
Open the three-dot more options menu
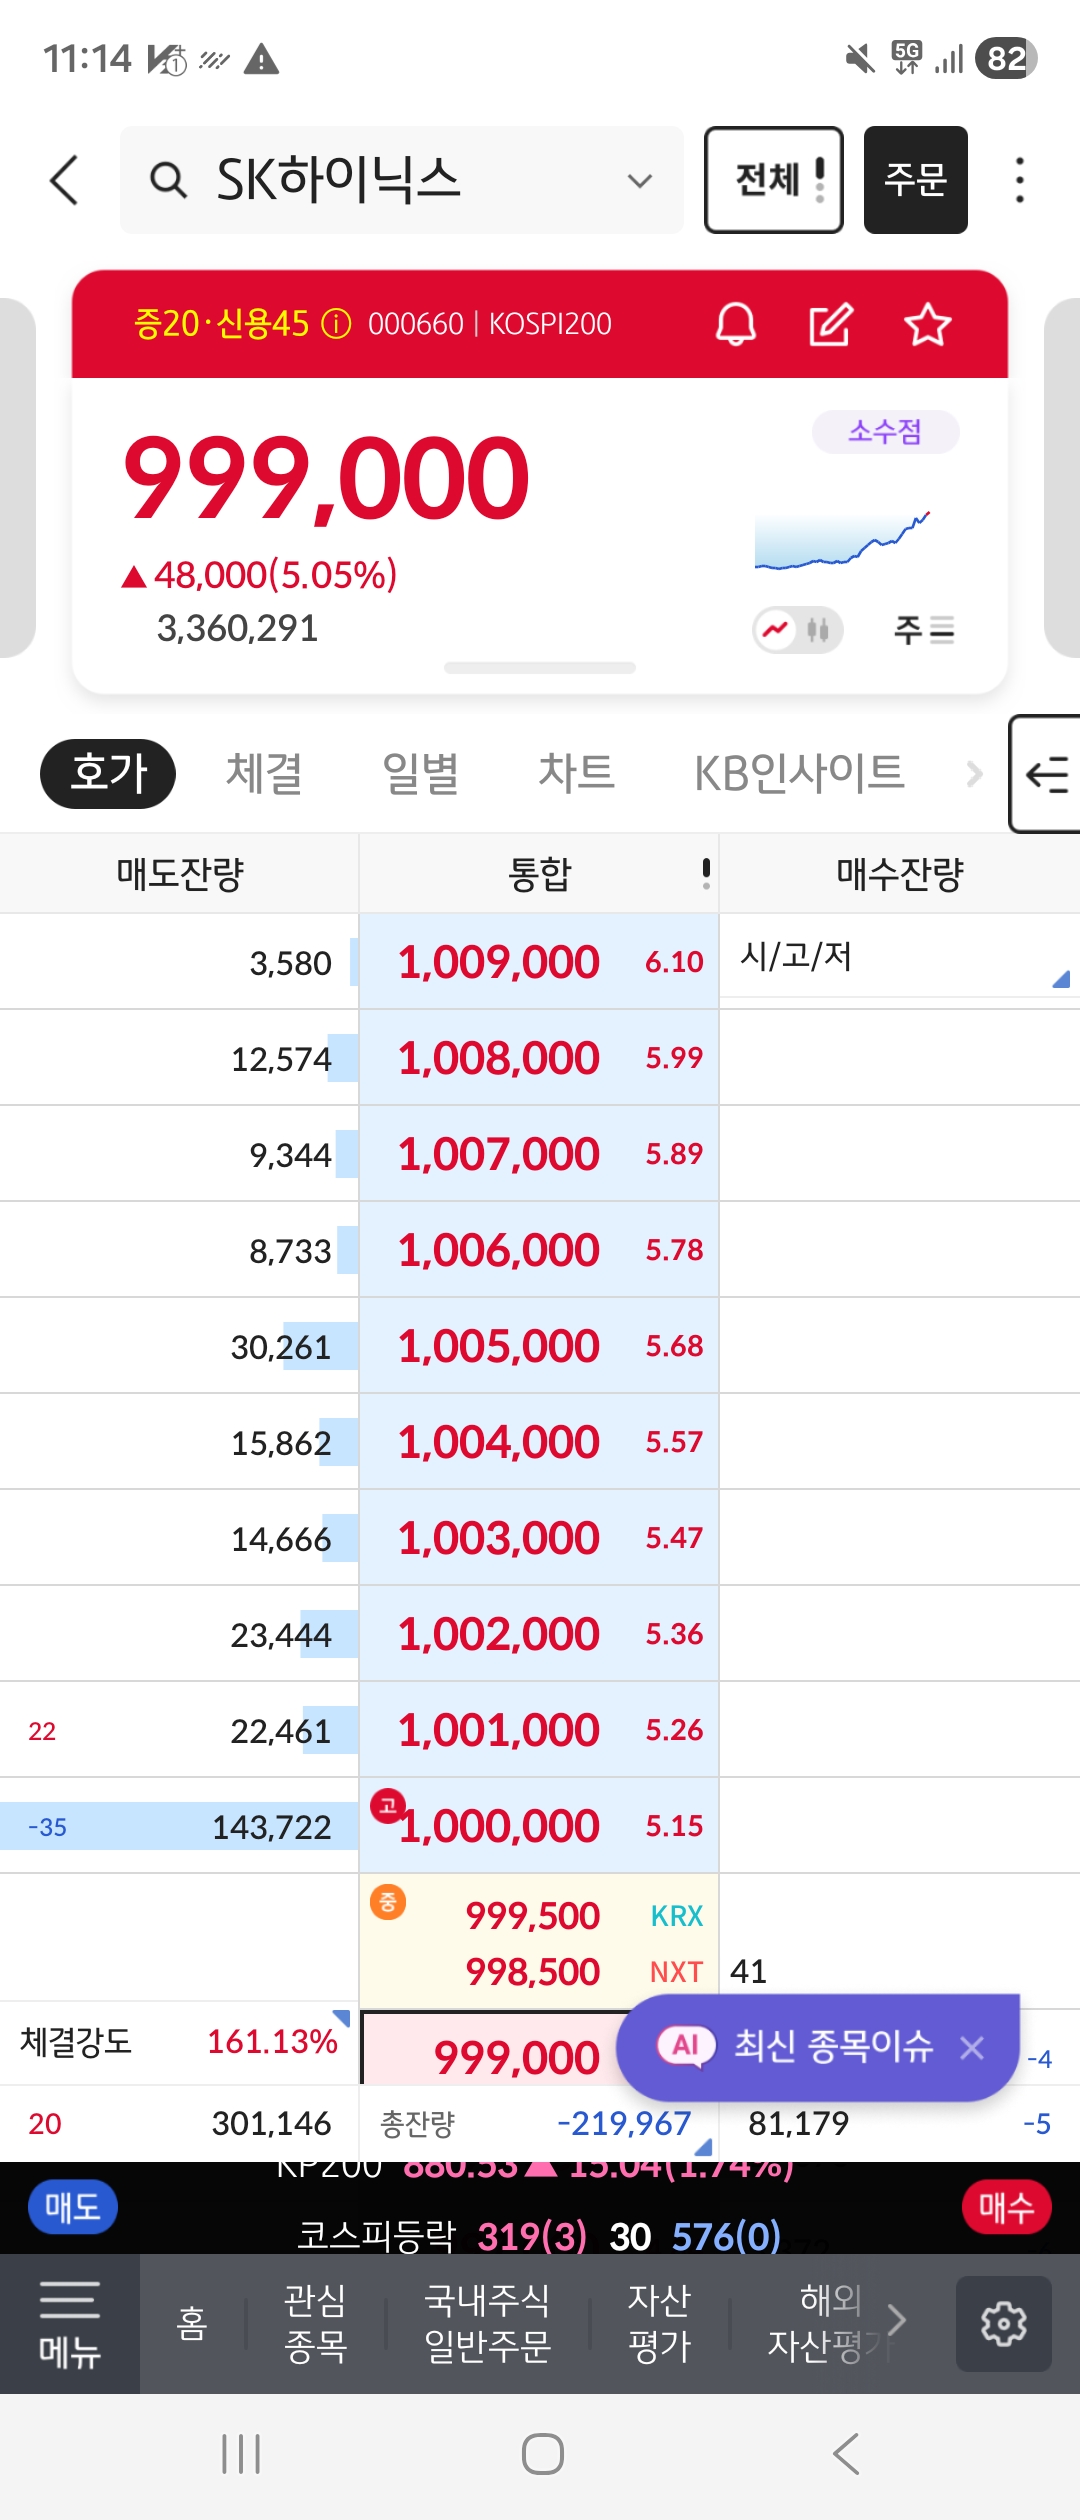[1019, 180]
